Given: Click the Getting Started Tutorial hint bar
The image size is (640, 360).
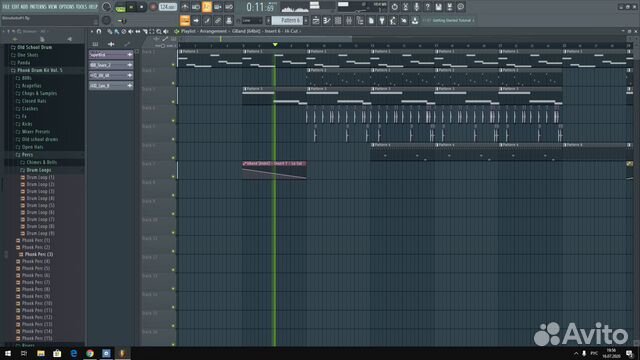Looking at the screenshot, I should 449,20.
